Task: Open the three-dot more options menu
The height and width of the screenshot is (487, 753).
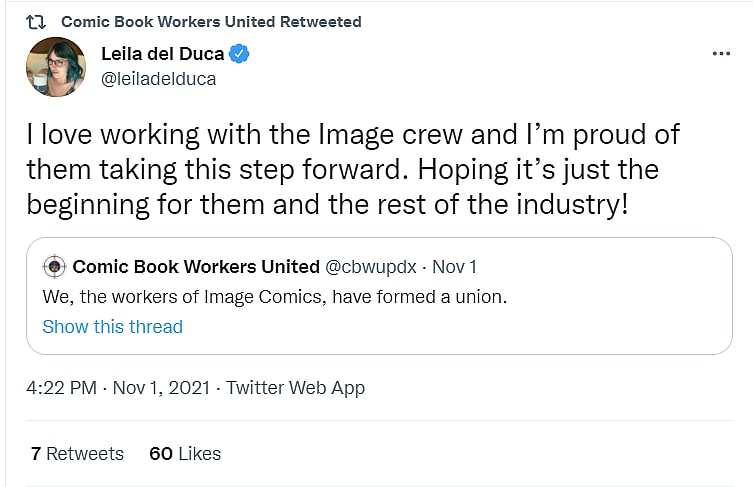Action: click(721, 54)
